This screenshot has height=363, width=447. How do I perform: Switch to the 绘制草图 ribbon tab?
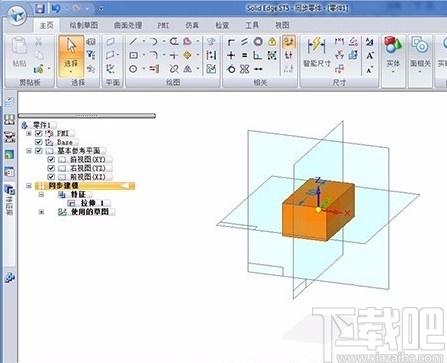[x=84, y=25]
